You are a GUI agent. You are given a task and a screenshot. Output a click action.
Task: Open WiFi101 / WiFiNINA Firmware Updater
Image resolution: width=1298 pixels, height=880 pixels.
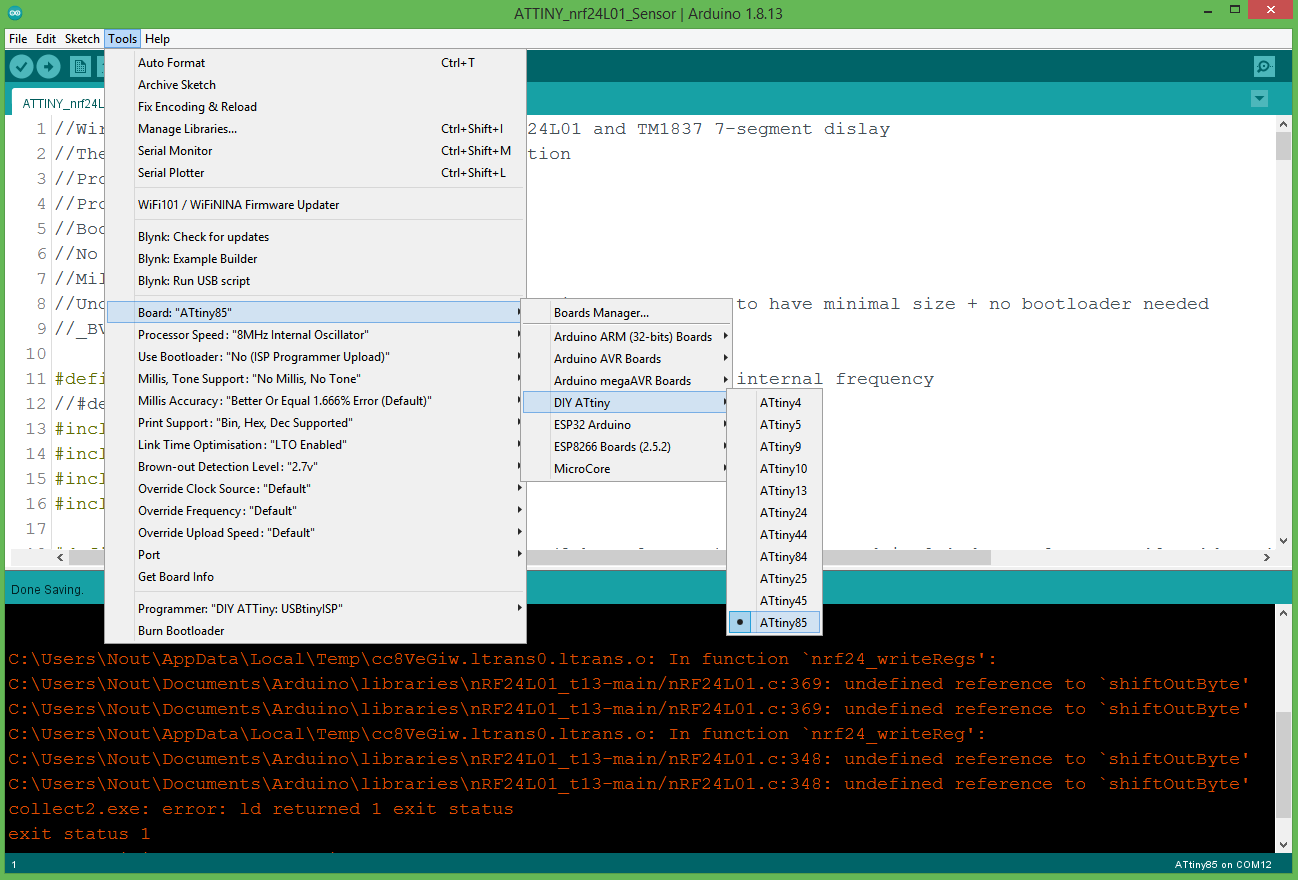point(315,205)
